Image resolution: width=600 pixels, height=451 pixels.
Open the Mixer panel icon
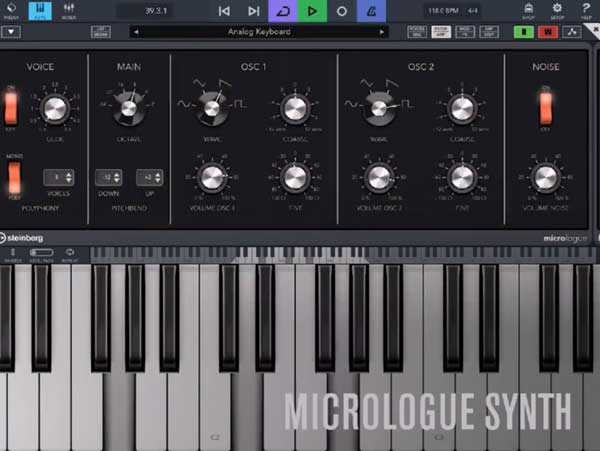coord(68,10)
